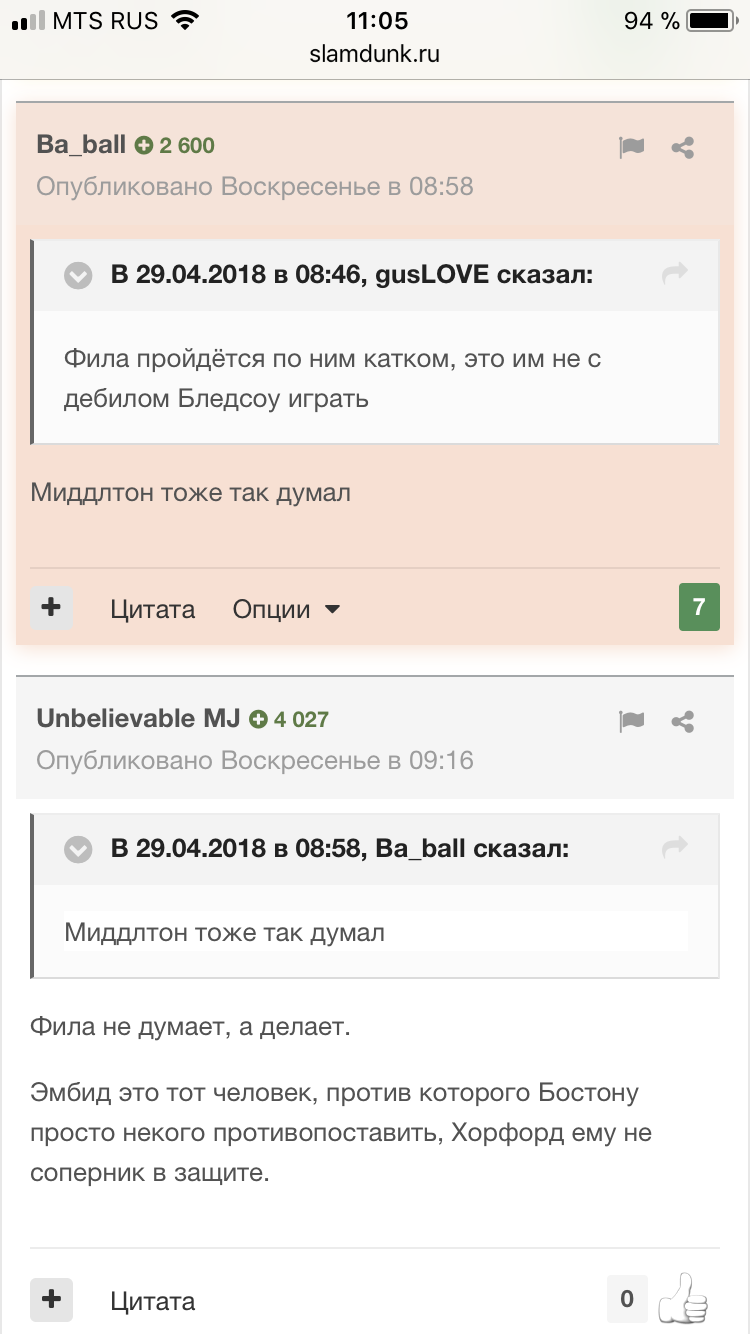Toggle multiquote plus on Unbelievable MJ's post

pyautogui.click(x=52, y=1299)
